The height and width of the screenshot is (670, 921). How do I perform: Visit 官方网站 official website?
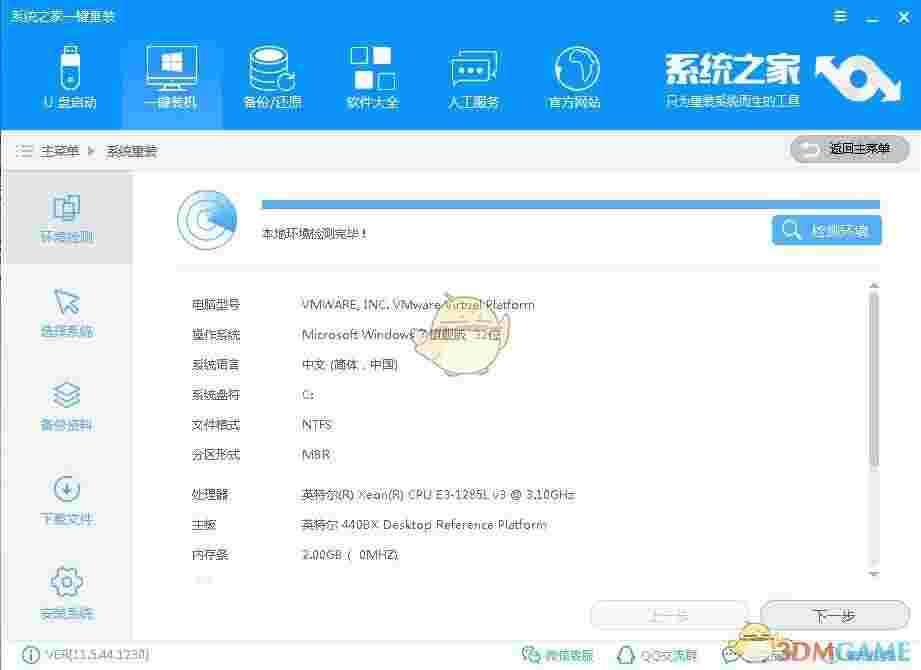[x=574, y=76]
